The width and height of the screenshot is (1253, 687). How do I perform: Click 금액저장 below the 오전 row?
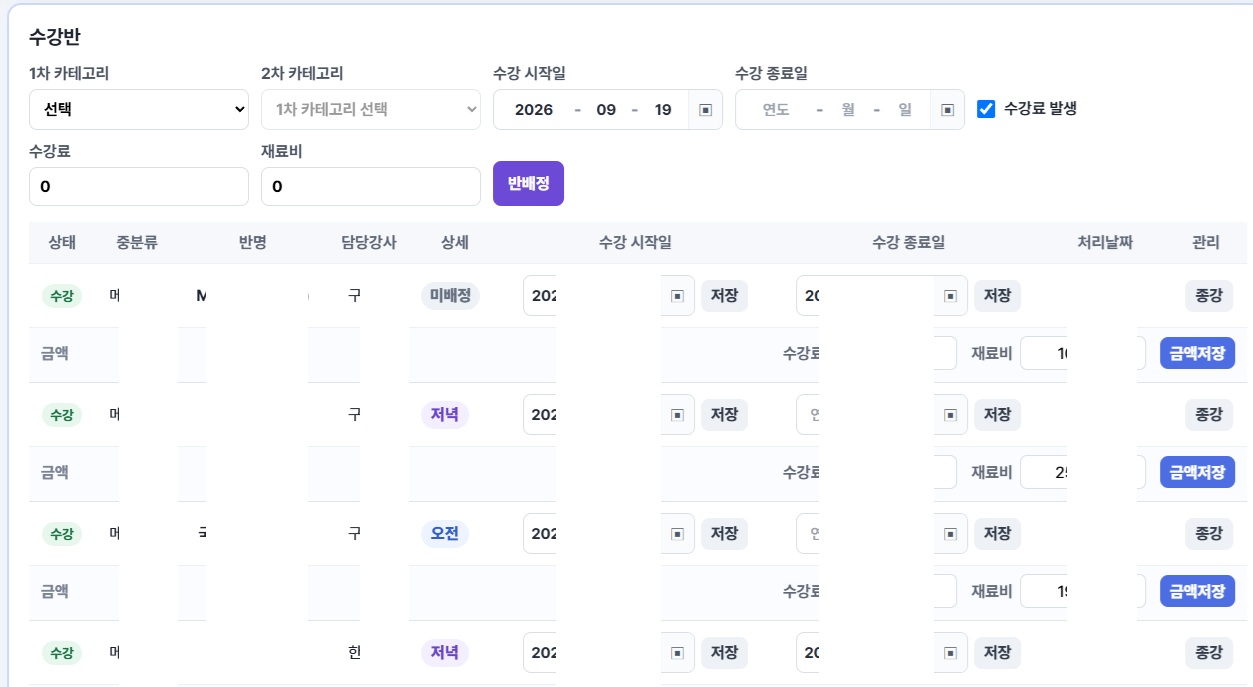point(1197,591)
